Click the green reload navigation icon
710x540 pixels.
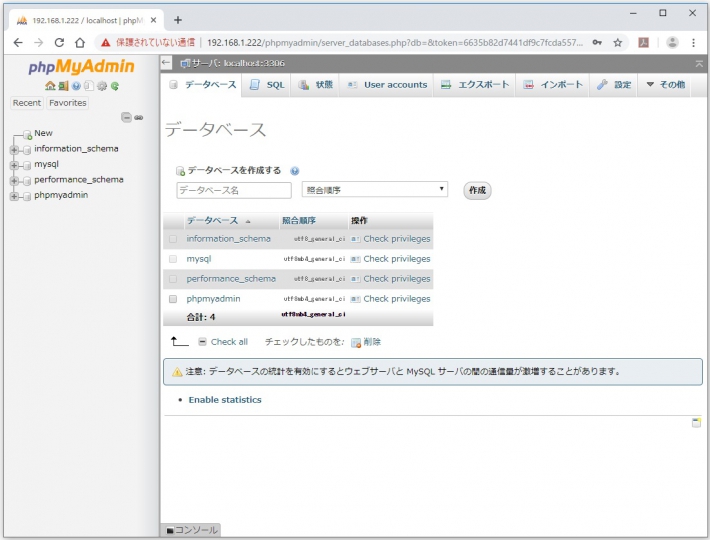pos(115,86)
